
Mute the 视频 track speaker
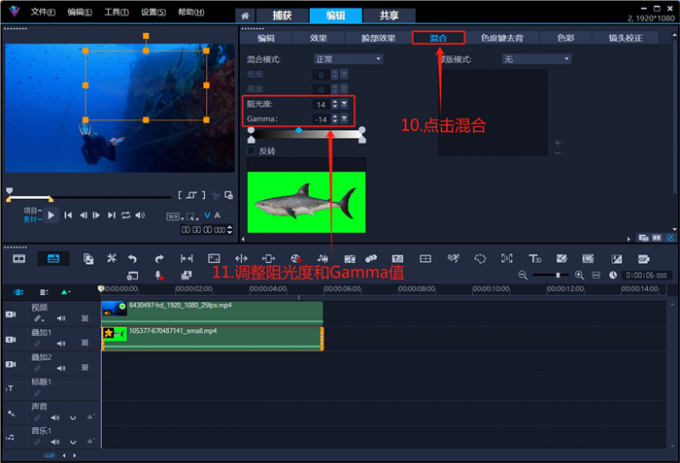[x=61, y=318]
